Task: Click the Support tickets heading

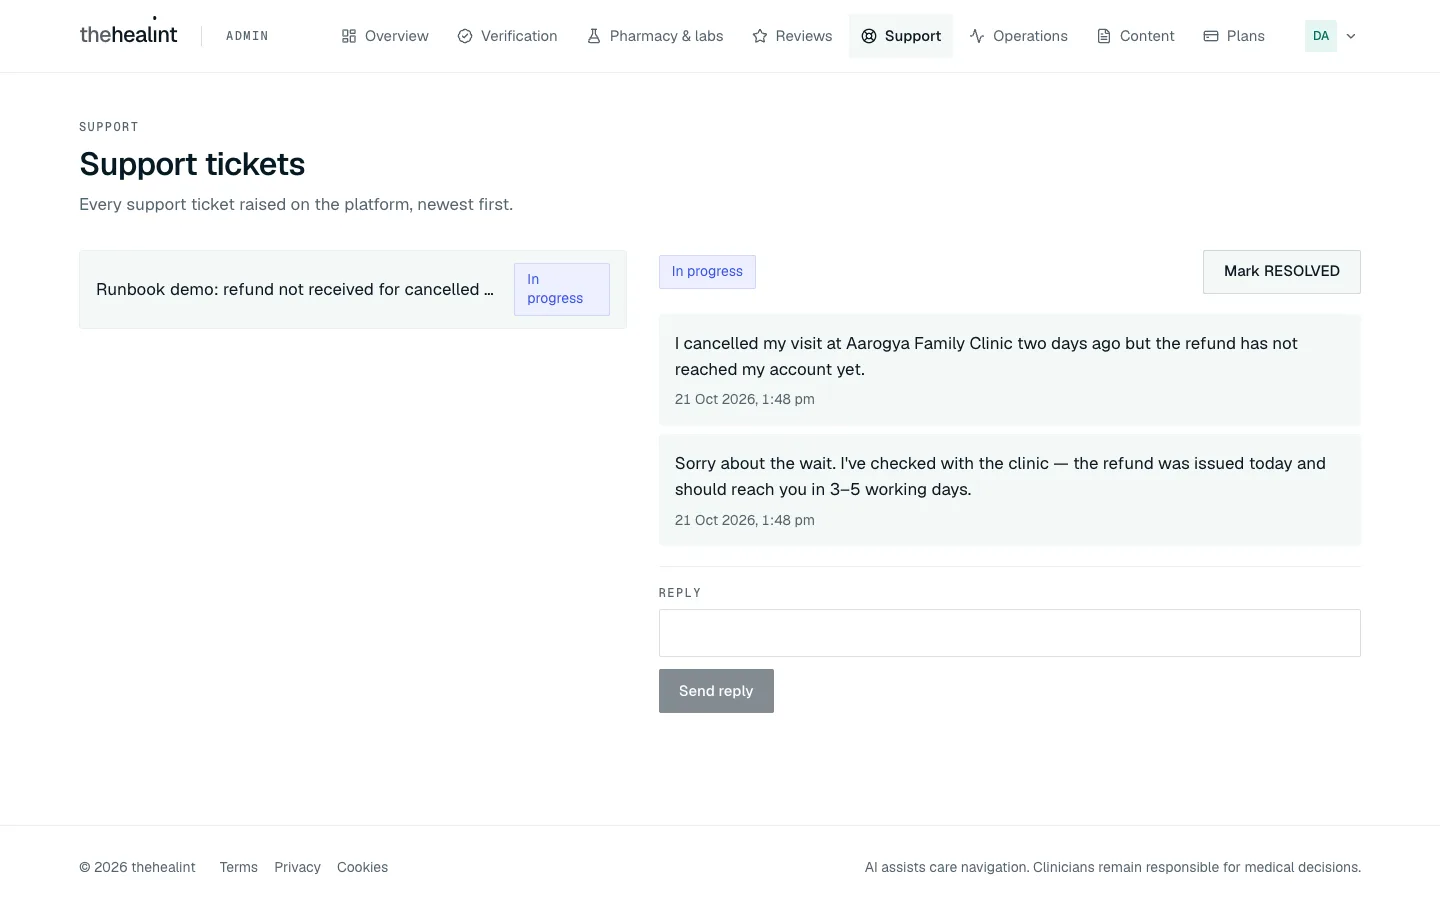Action: pos(192,164)
